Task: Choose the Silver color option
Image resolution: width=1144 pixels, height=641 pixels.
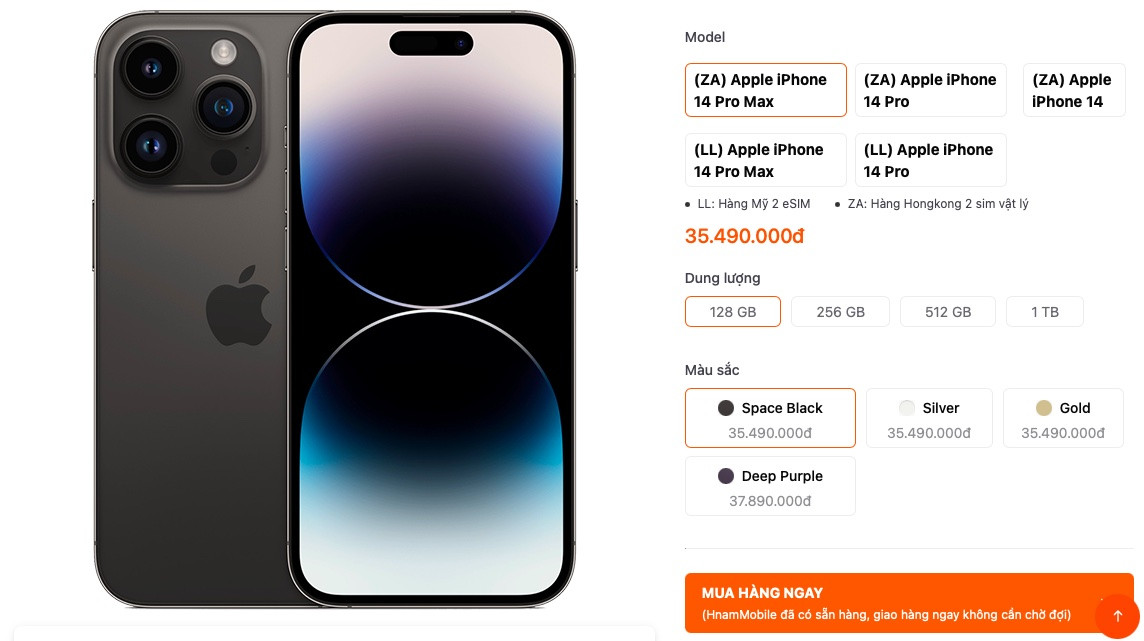Action: 929,418
